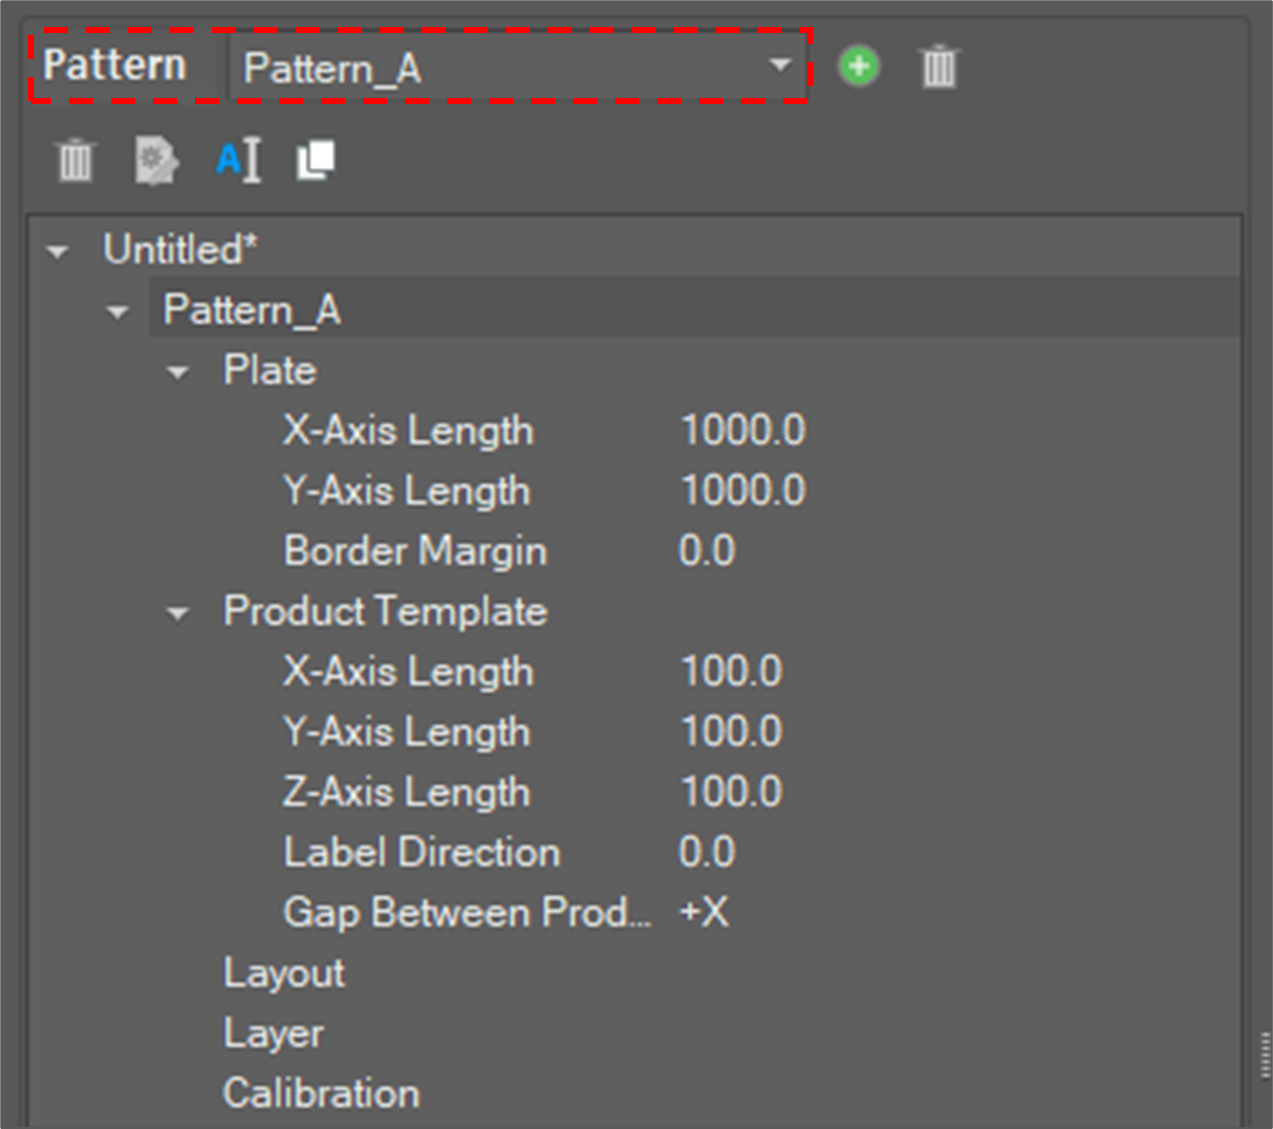Click the panel resize grip on right edge
1273x1129 pixels.
[x=1266, y=1057]
